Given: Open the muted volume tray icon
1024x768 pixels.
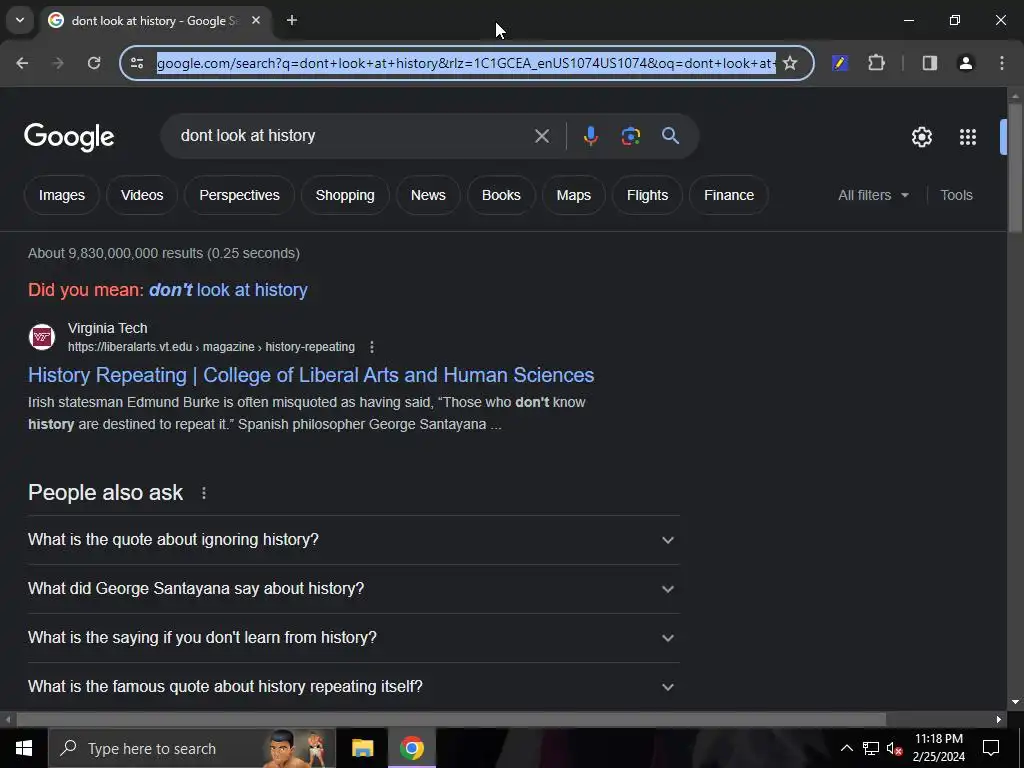Looking at the screenshot, I should tap(894, 748).
